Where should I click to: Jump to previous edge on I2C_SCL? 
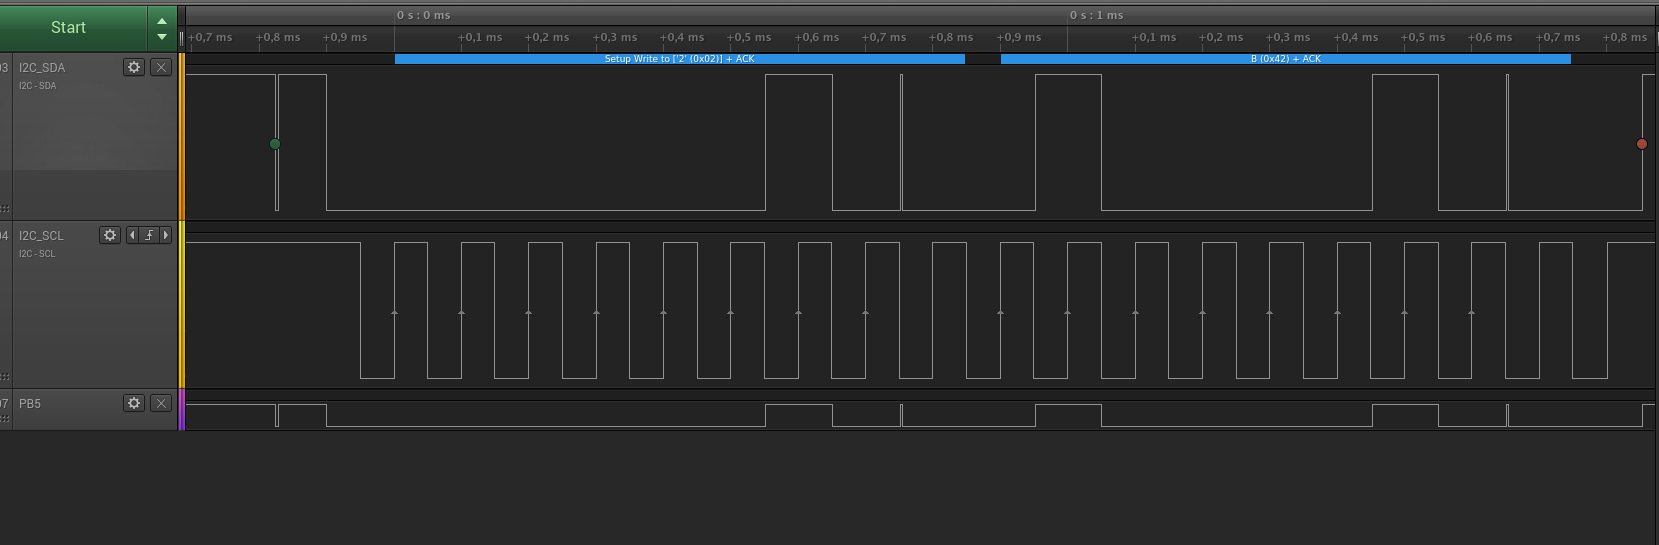132,235
